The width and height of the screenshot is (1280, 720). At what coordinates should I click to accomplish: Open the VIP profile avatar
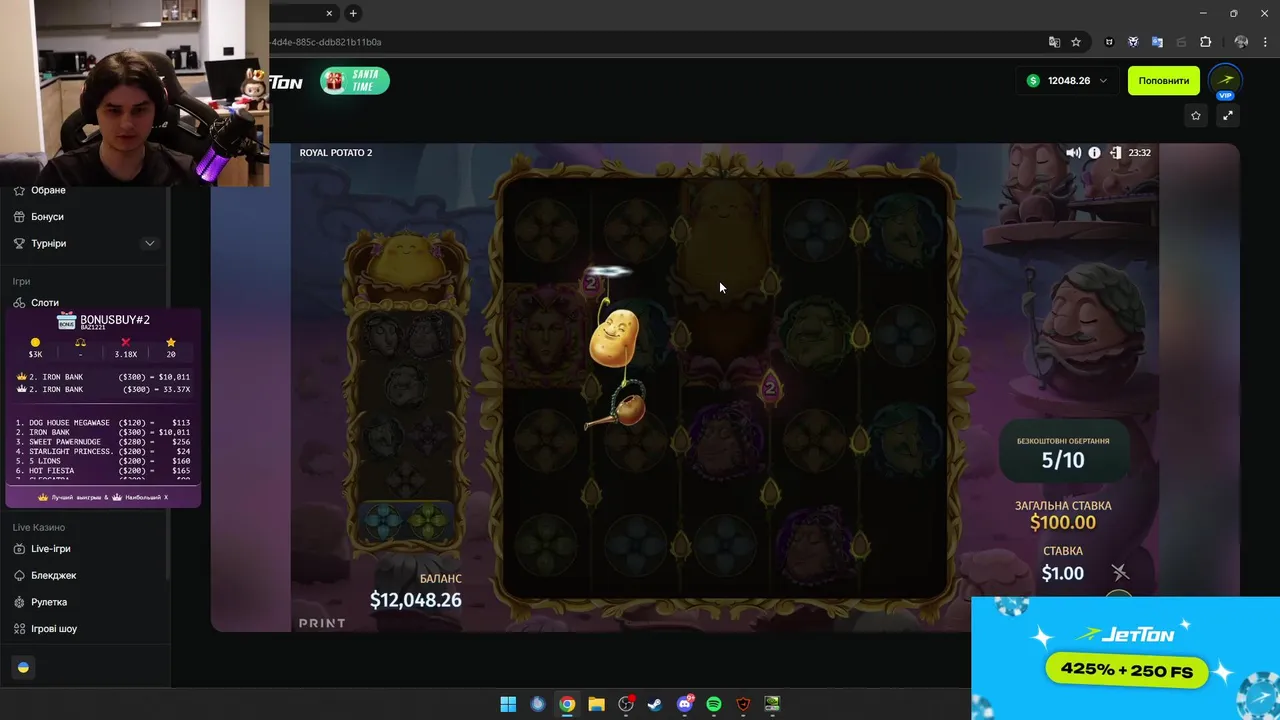[1225, 81]
